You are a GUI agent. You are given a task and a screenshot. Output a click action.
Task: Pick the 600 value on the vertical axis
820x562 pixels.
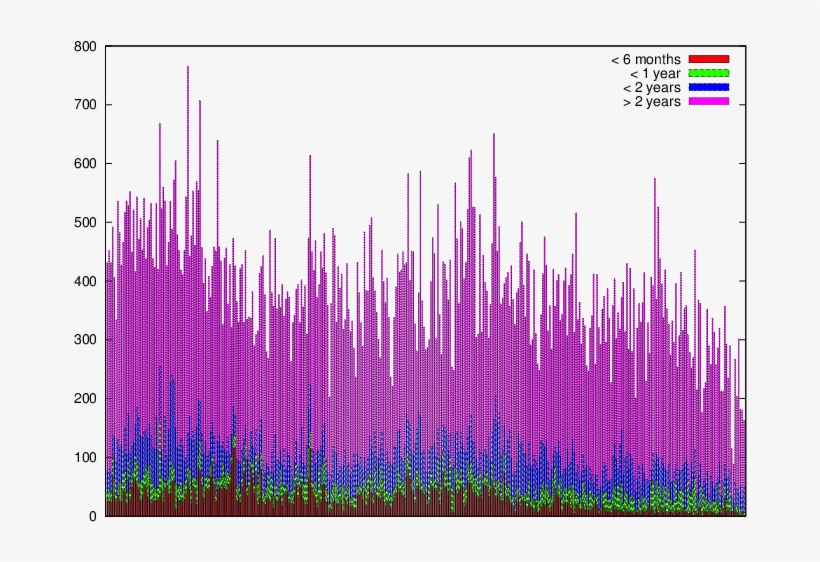coord(84,164)
